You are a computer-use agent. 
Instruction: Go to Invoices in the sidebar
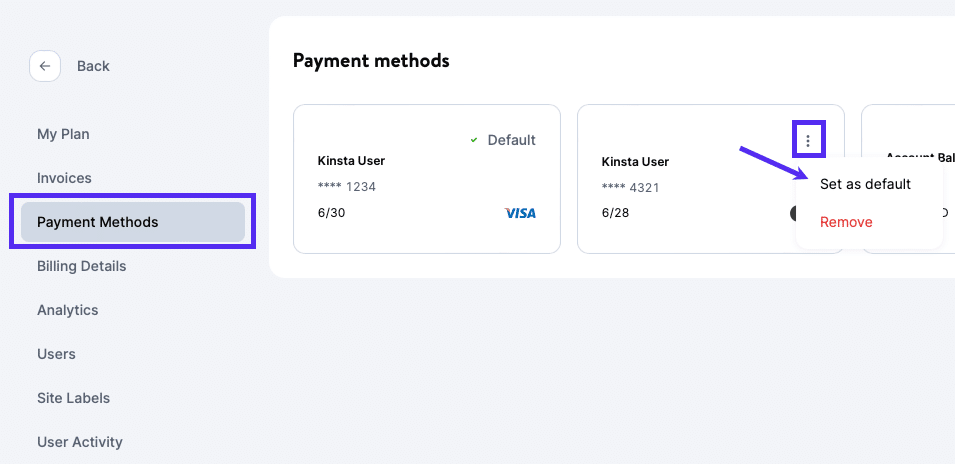coord(64,178)
